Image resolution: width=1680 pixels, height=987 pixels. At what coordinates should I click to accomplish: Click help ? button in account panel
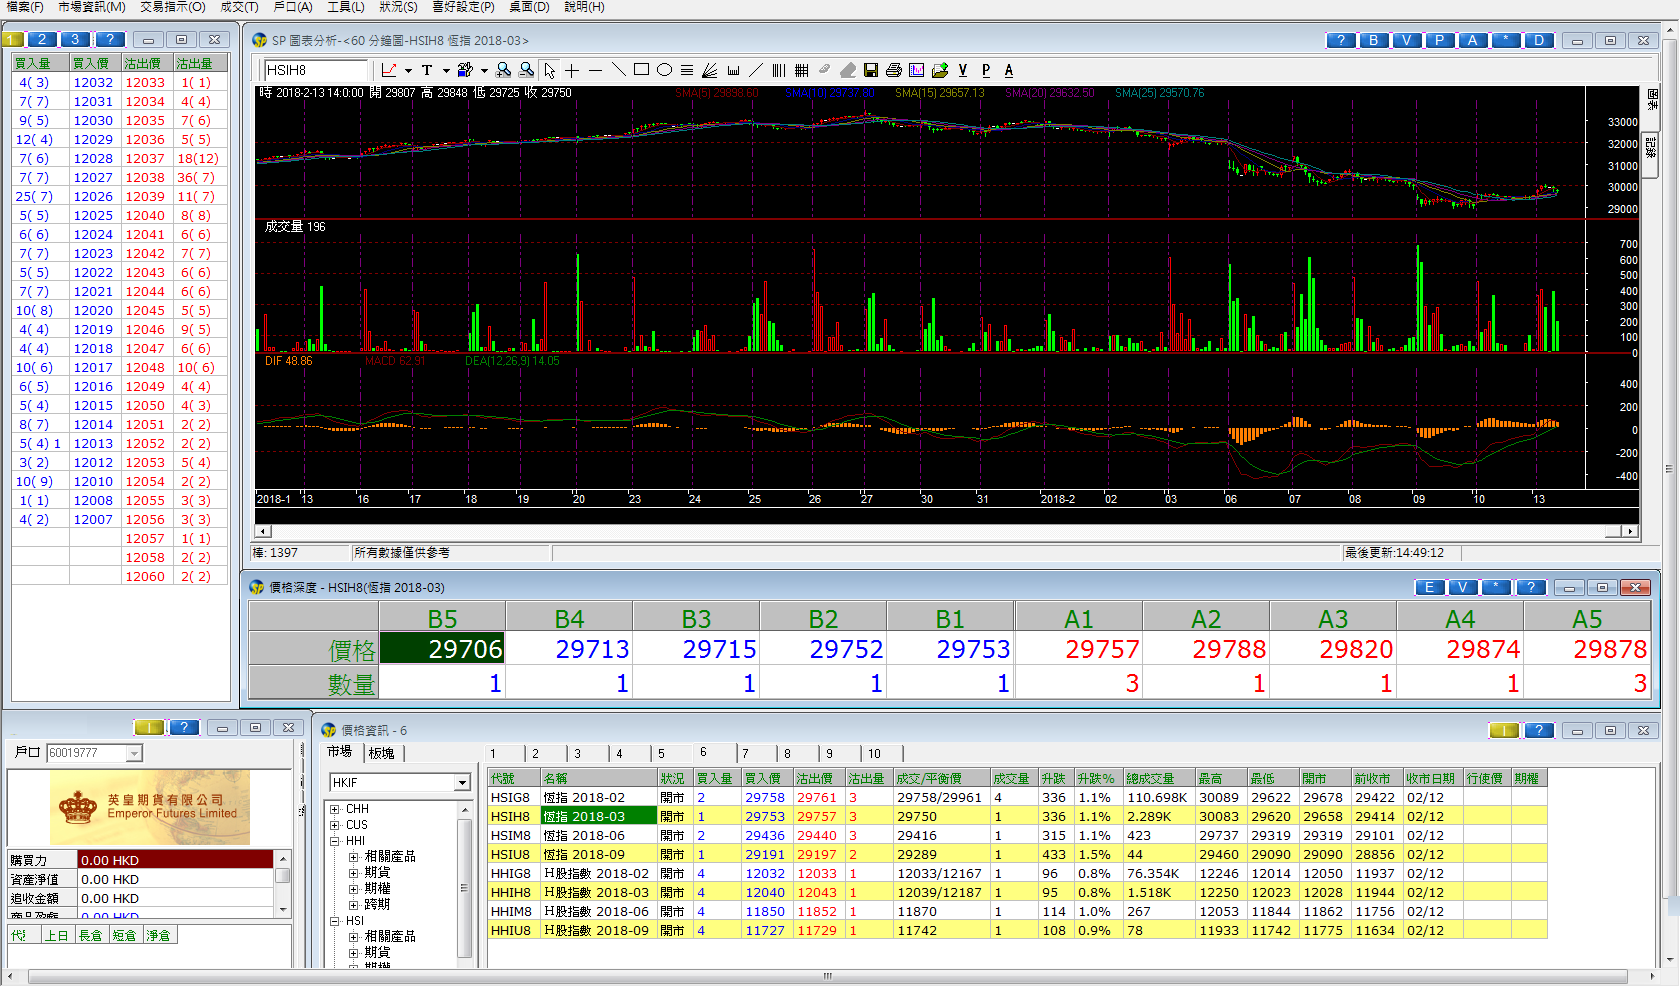(x=184, y=727)
